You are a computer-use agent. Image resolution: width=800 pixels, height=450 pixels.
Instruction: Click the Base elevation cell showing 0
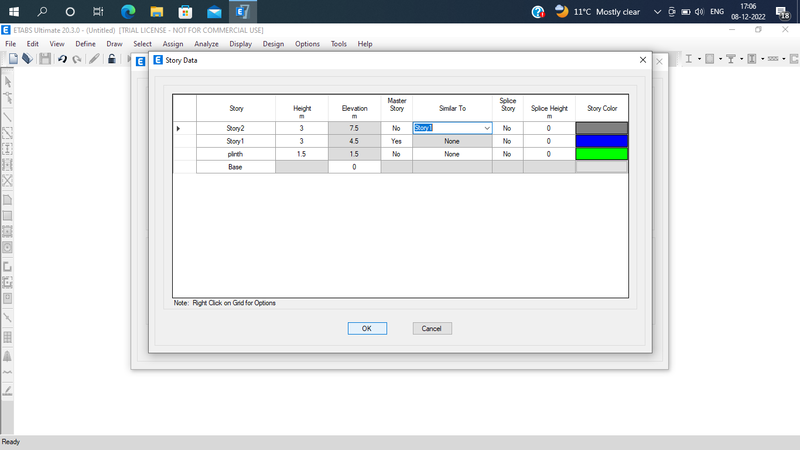click(x=354, y=167)
